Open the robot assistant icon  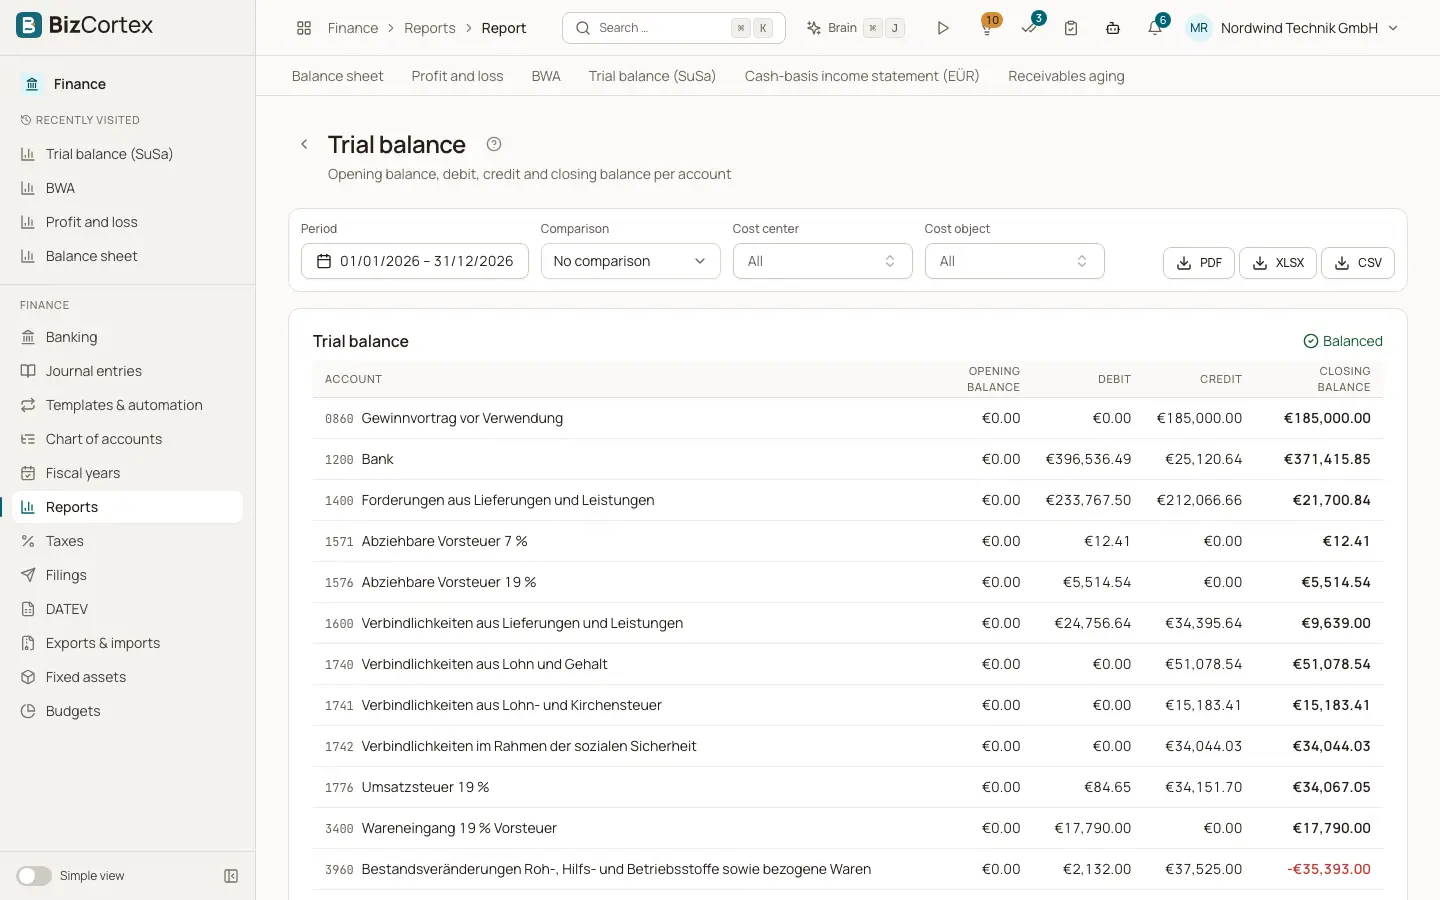click(1113, 28)
